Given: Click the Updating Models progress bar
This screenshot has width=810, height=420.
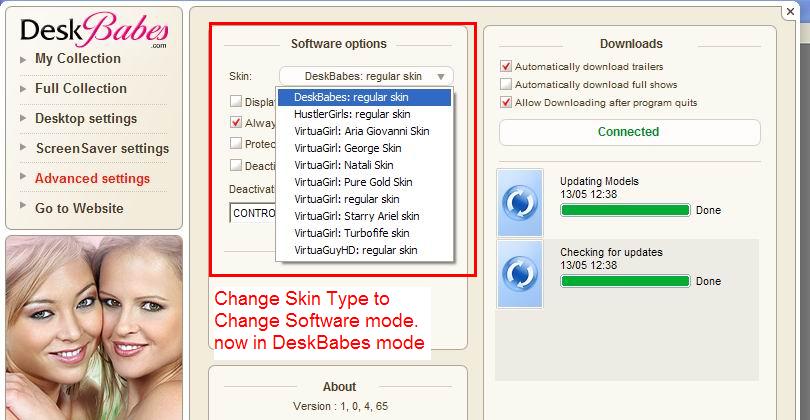Looking at the screenshot, I should [x=625, y=210].
